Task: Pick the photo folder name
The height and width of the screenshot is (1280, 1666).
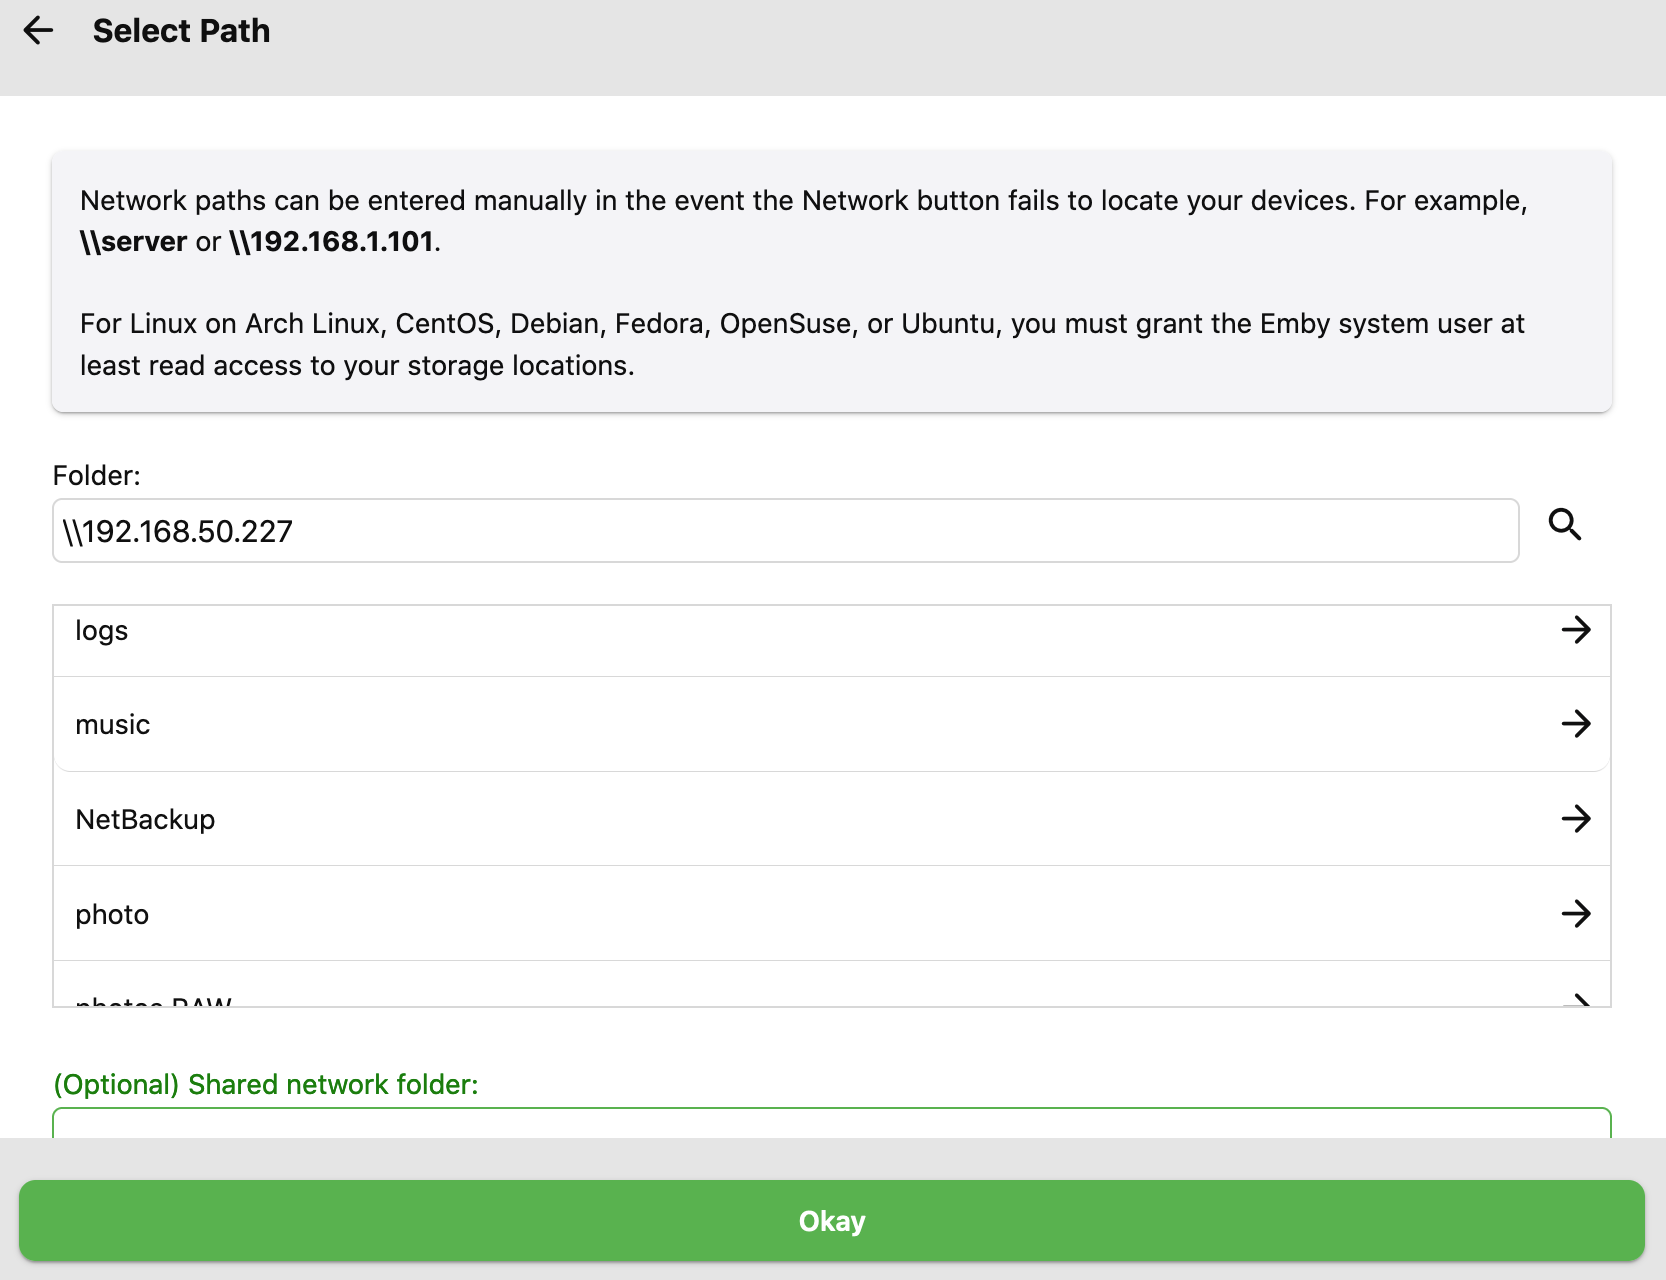Action: [112, 915]
